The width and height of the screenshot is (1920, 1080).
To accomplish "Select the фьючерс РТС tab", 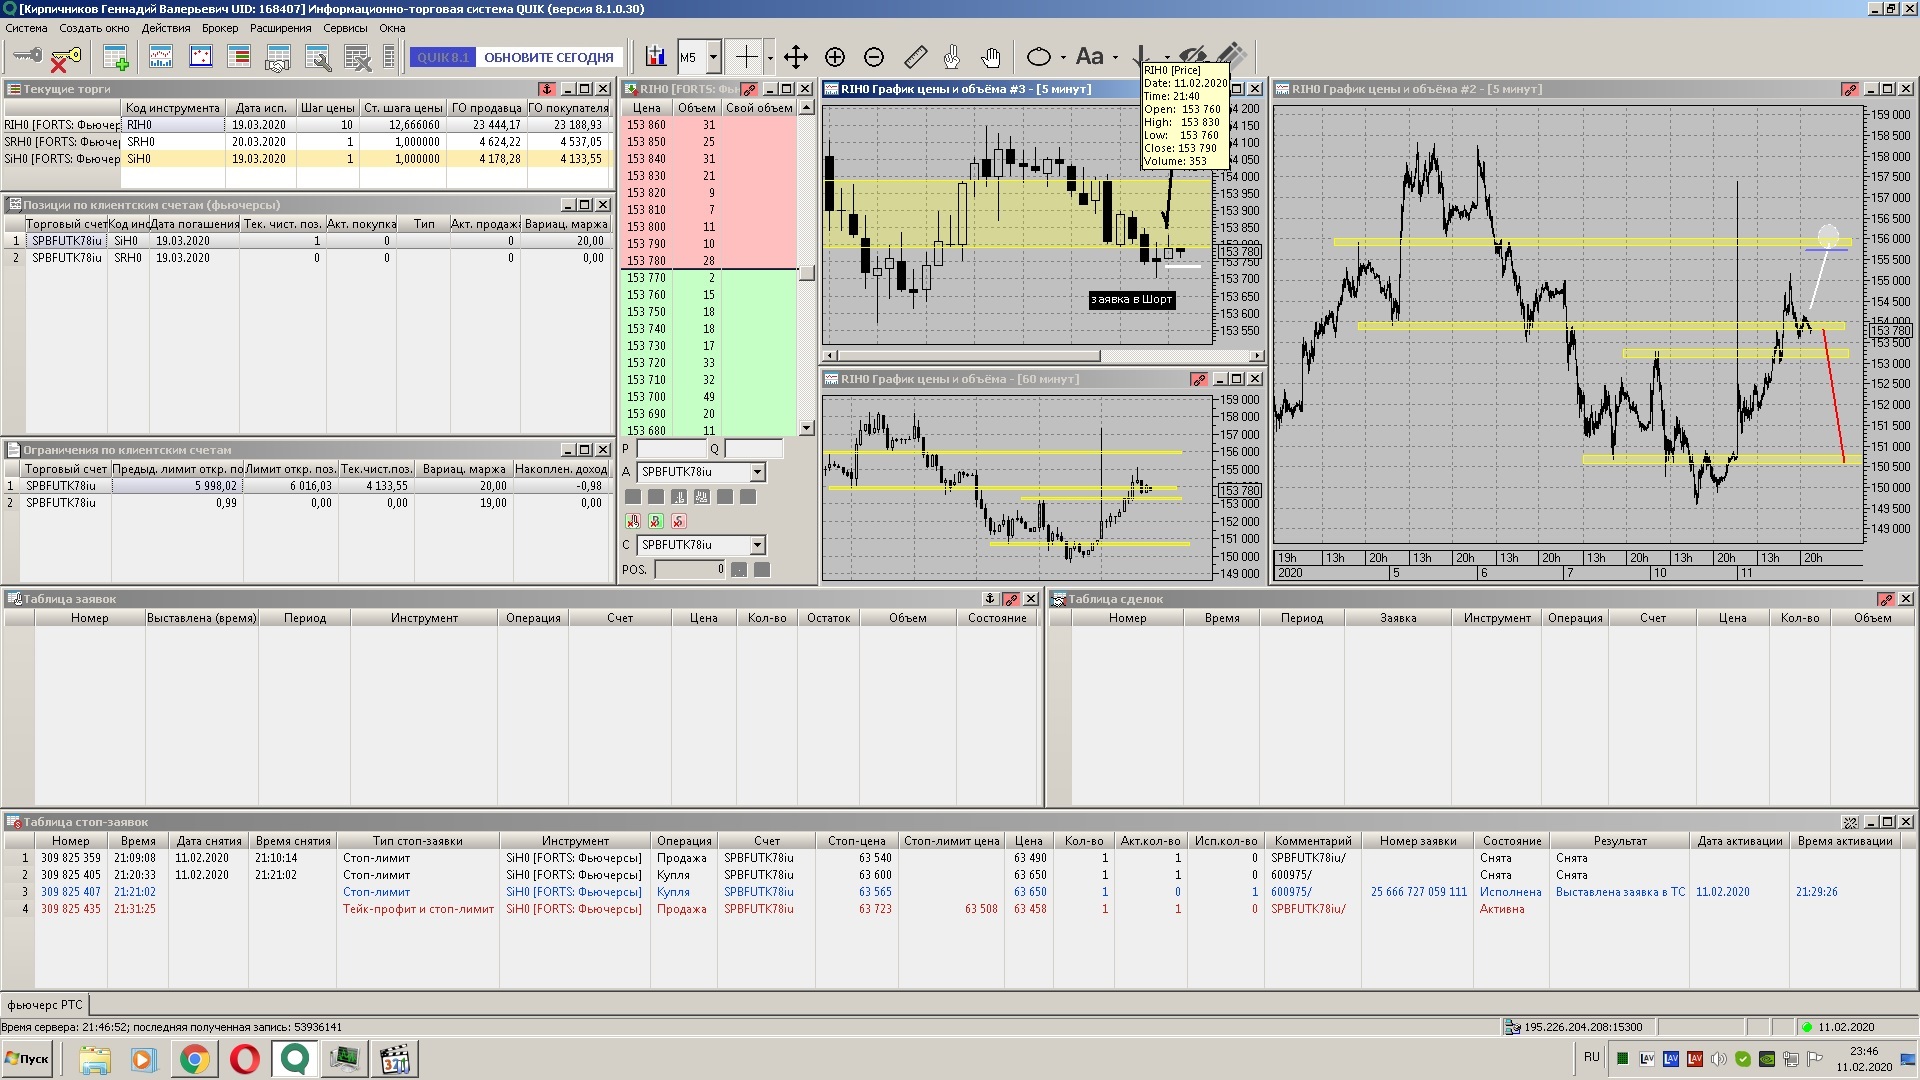I will click(45, 1005).
